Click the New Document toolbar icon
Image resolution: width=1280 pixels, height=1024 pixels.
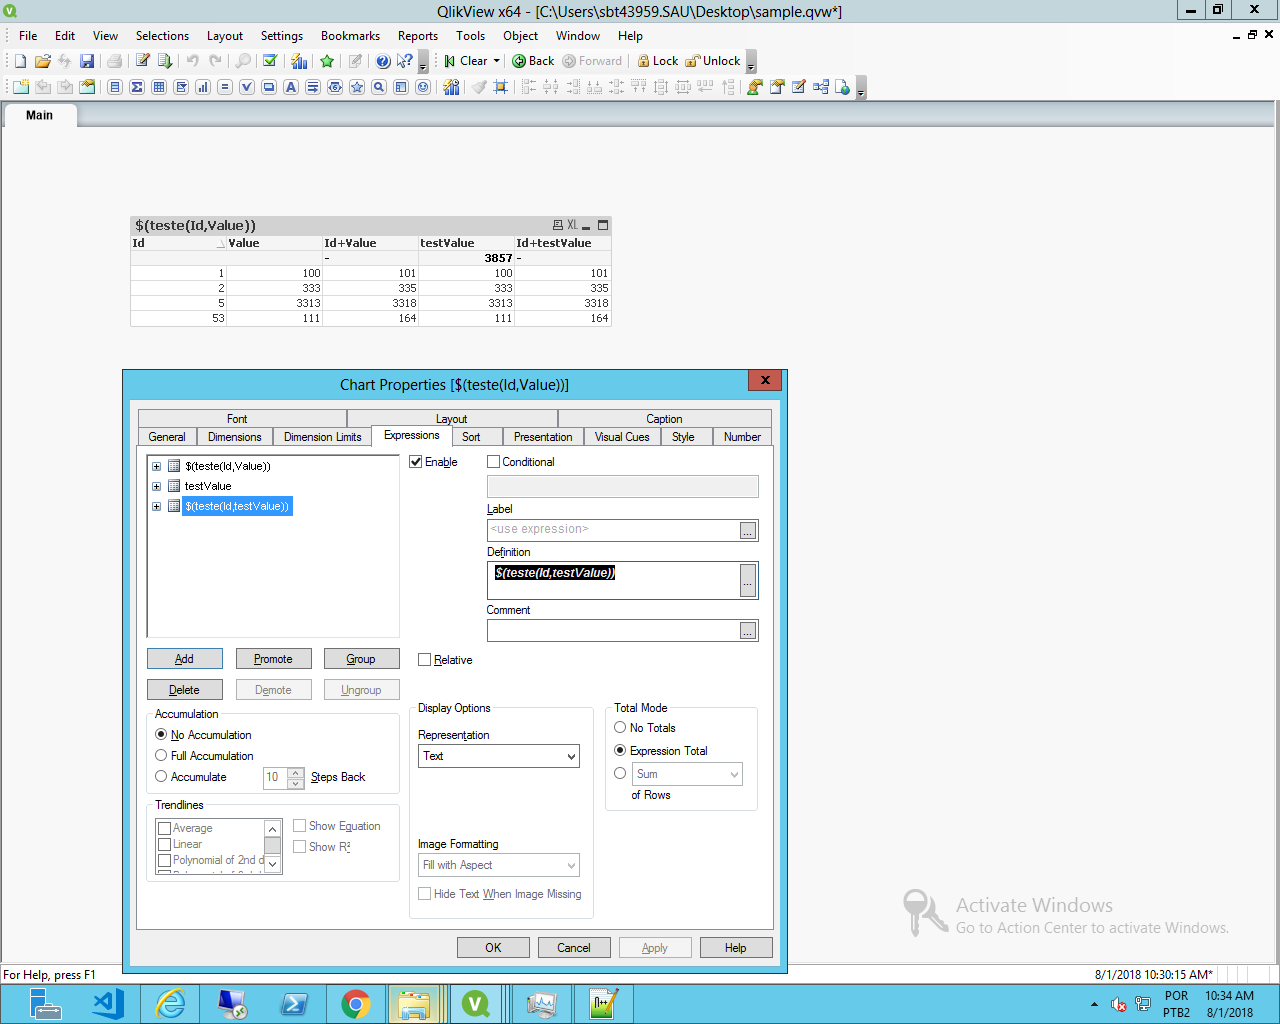[x=20, y=61]
